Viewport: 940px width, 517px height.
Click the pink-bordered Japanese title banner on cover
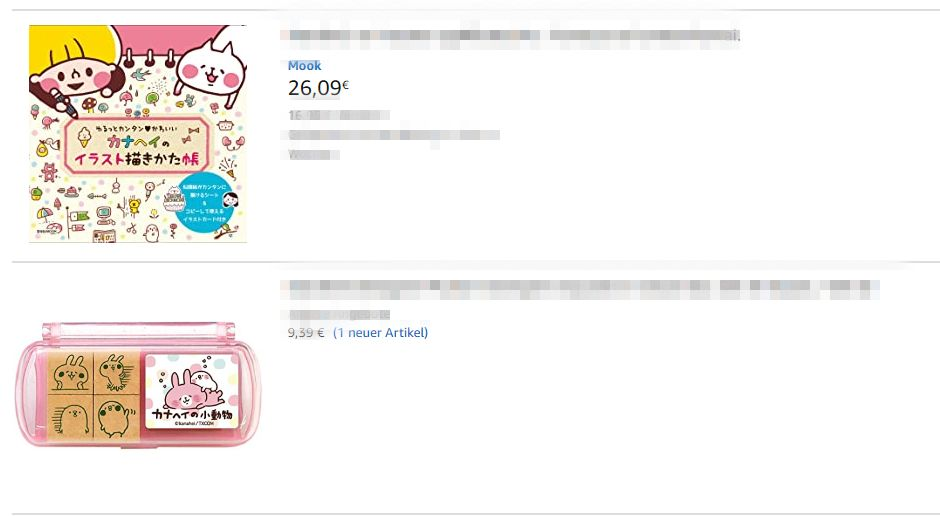[x=138, y=145]
